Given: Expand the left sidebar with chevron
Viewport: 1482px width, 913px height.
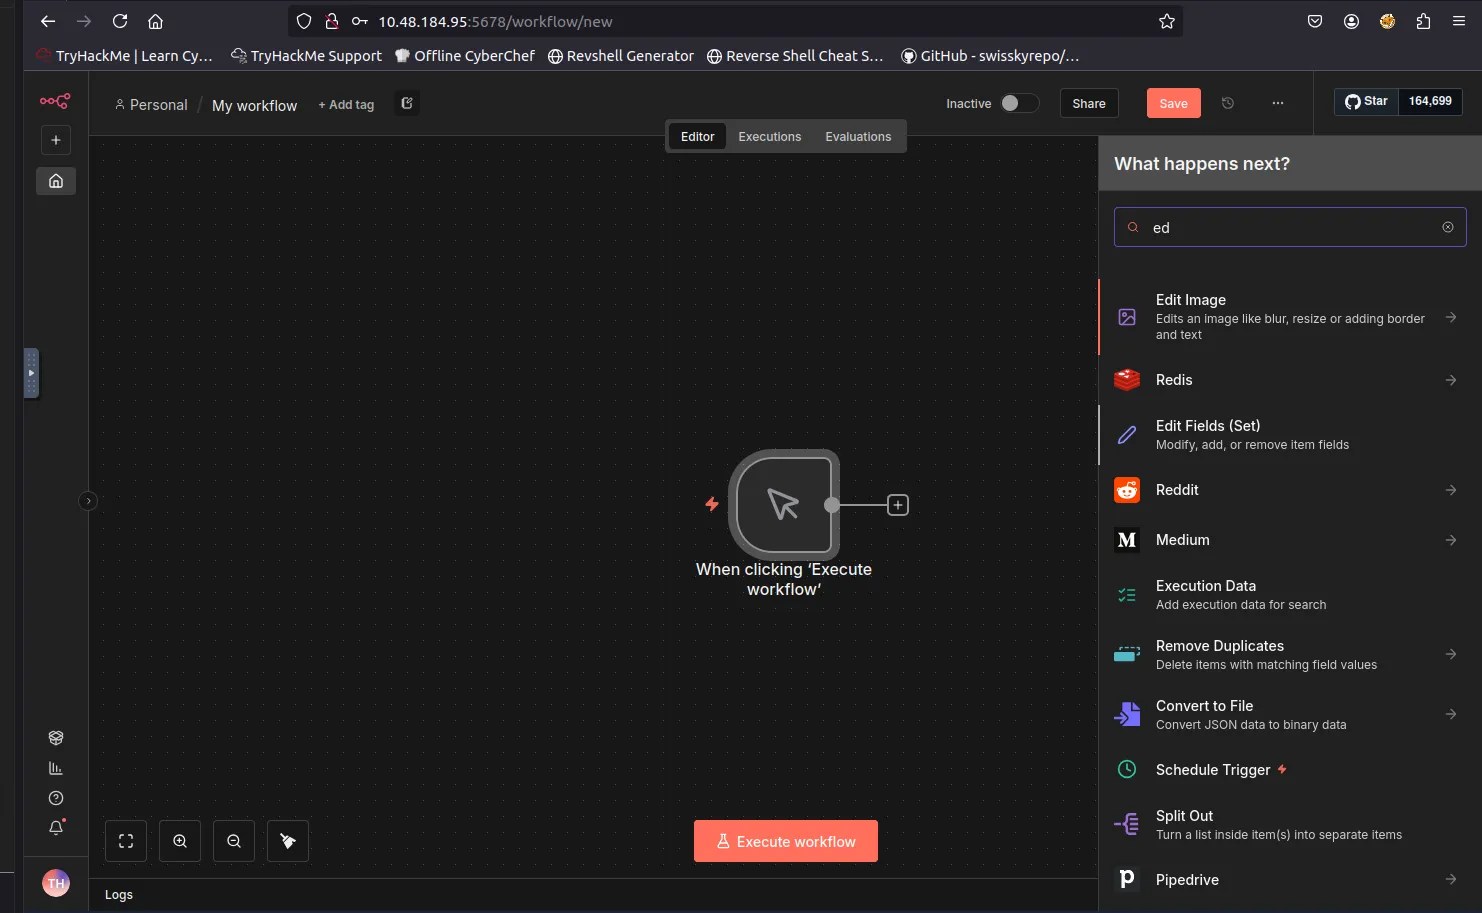Looking at the screenshot, I should pyautogui.click(x=88, y=501).
